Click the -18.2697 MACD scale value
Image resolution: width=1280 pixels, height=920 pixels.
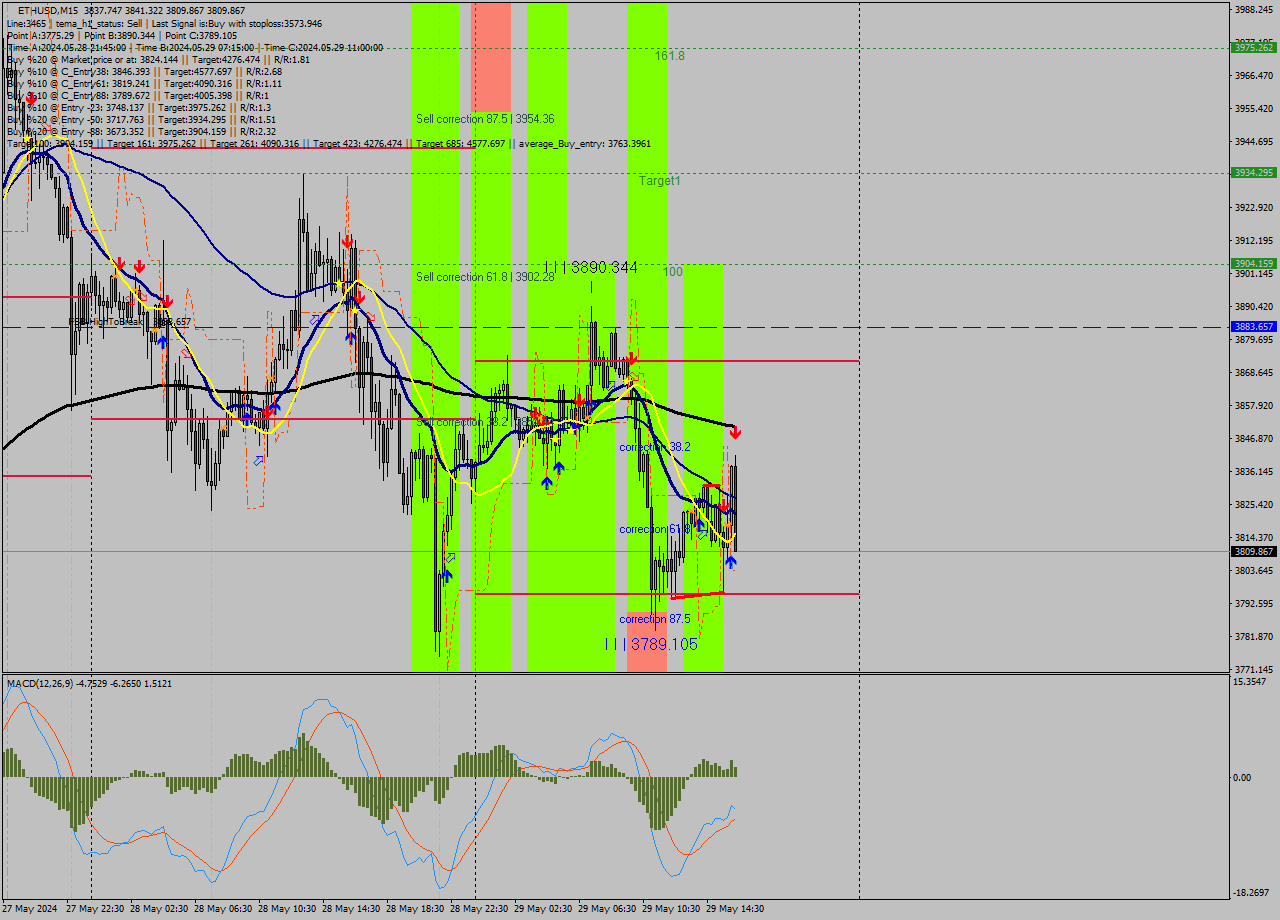(1252, 893)
